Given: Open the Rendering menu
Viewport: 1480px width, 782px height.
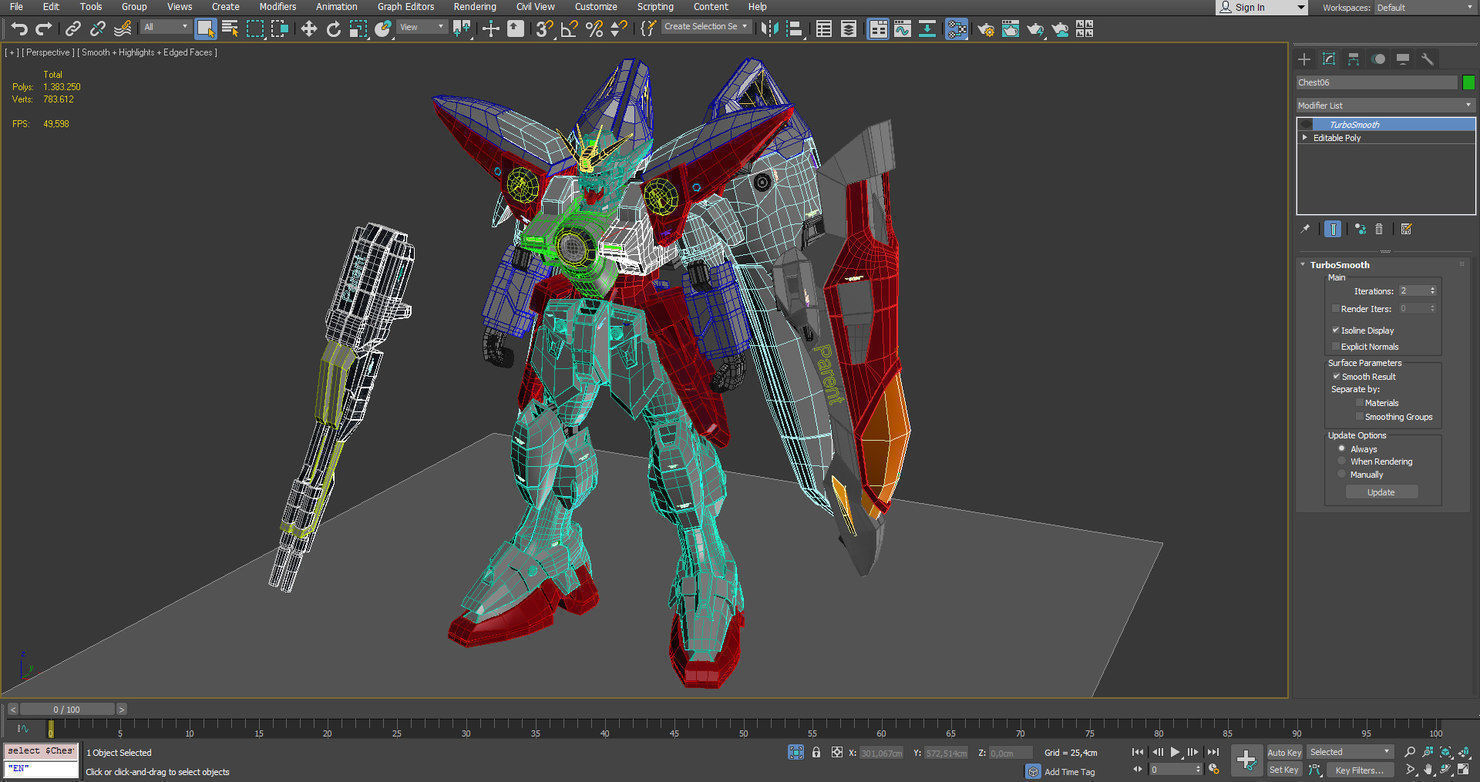Looking at the screenshot, I should tap(475, 7).
